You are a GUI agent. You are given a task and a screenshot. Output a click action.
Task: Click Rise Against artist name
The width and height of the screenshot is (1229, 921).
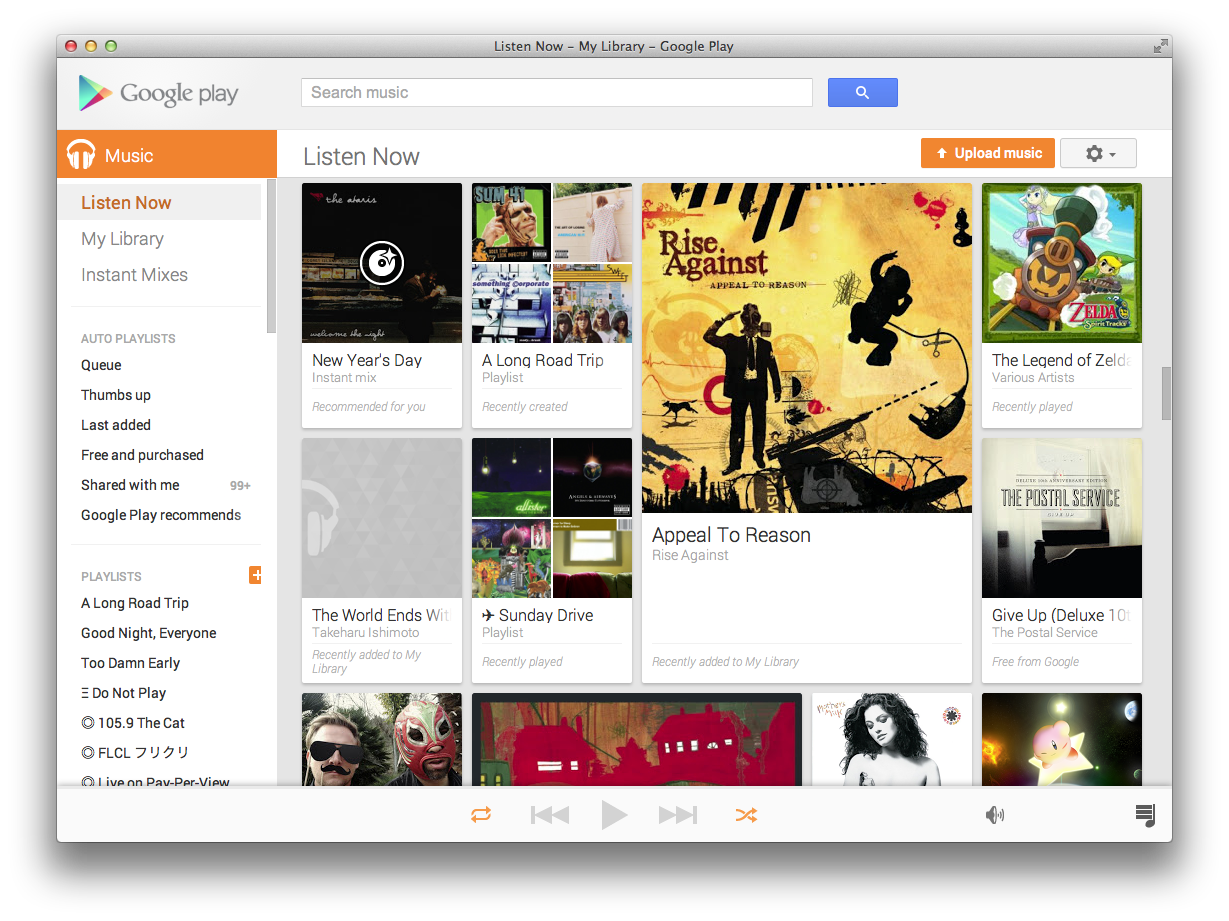coord(690,555)
